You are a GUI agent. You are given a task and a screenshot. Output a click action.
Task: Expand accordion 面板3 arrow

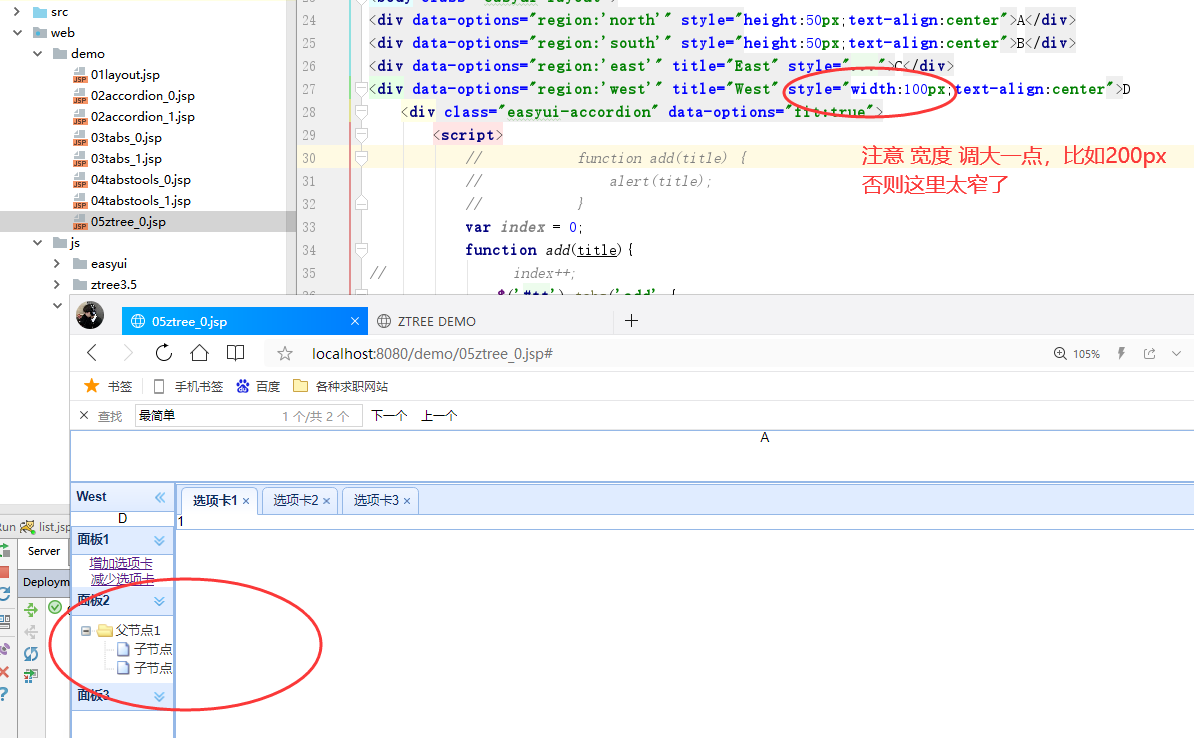pyautogui.click(x=159, y=696)
